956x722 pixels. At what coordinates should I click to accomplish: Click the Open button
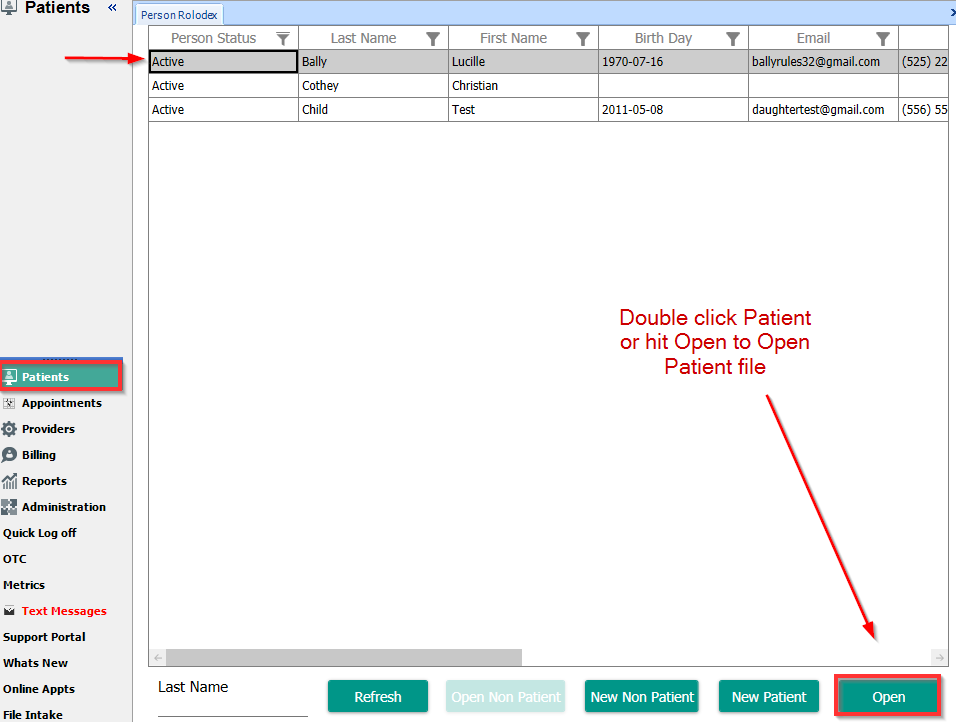pyautogui.click(x=888, y=696)
